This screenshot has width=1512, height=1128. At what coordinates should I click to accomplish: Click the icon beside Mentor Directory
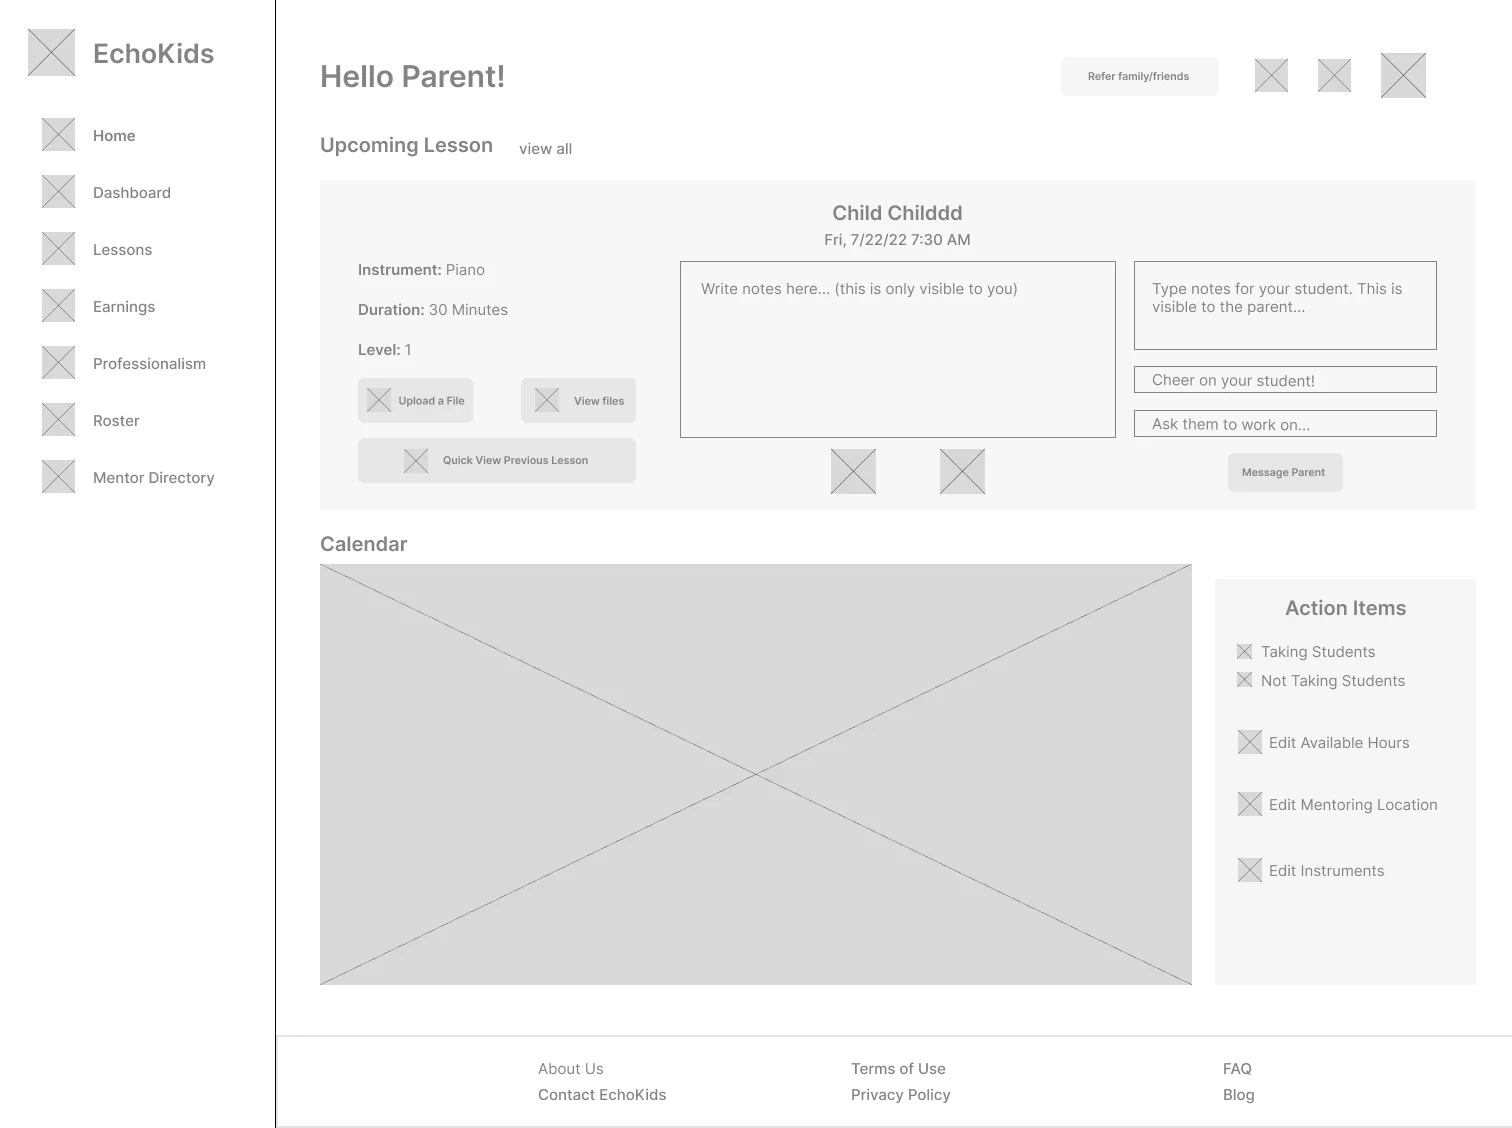(x=58, y=477)
